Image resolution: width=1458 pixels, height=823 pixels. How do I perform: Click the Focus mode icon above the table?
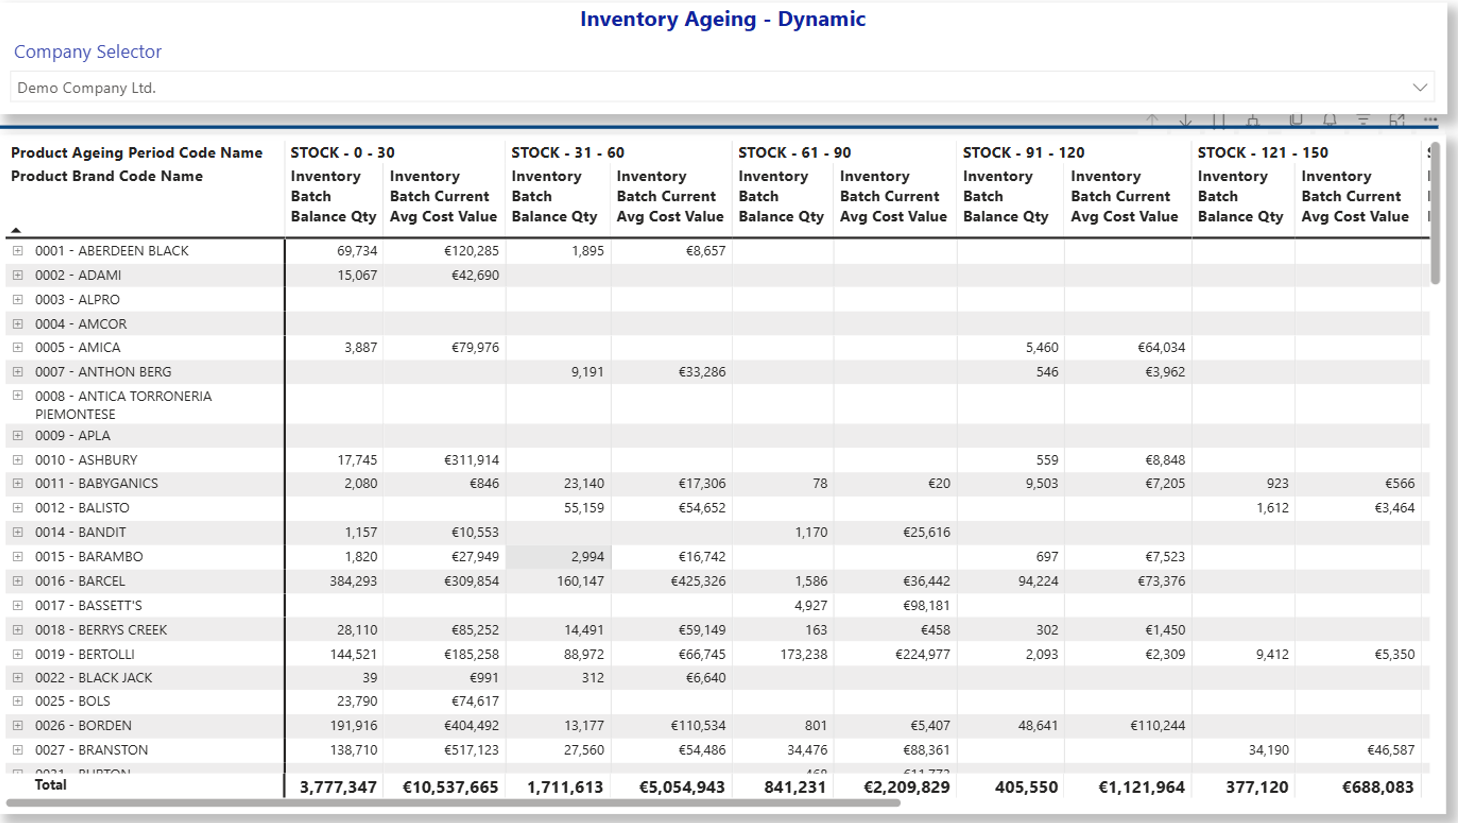[x=1397, y=120]
